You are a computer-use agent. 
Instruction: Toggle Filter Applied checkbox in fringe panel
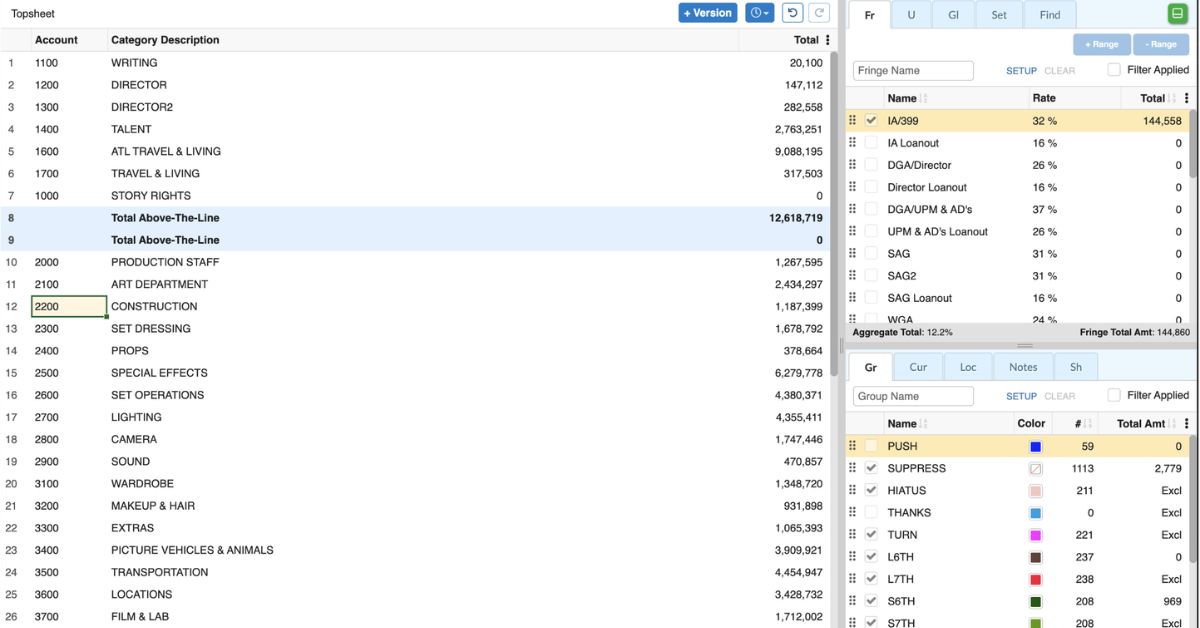coord(1114,70)
